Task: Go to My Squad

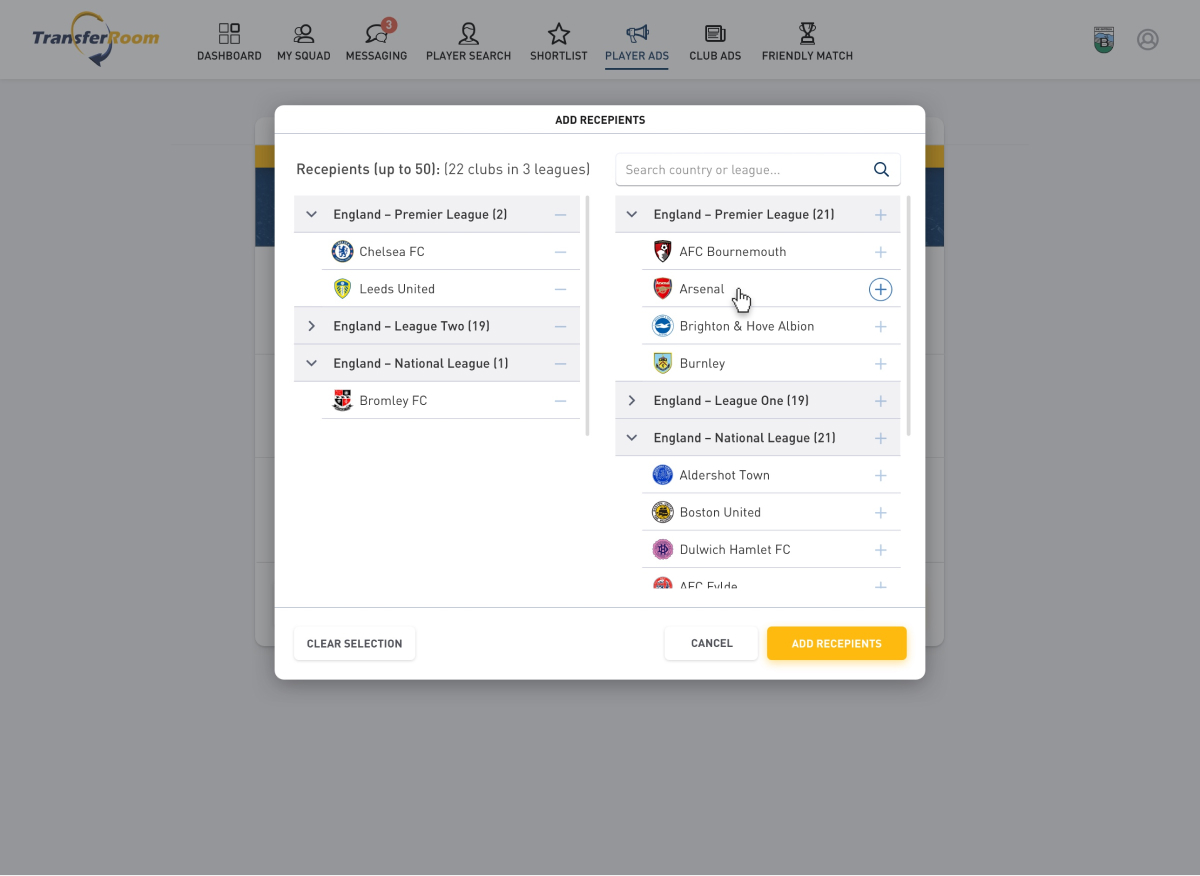Action: click(304, 42)
